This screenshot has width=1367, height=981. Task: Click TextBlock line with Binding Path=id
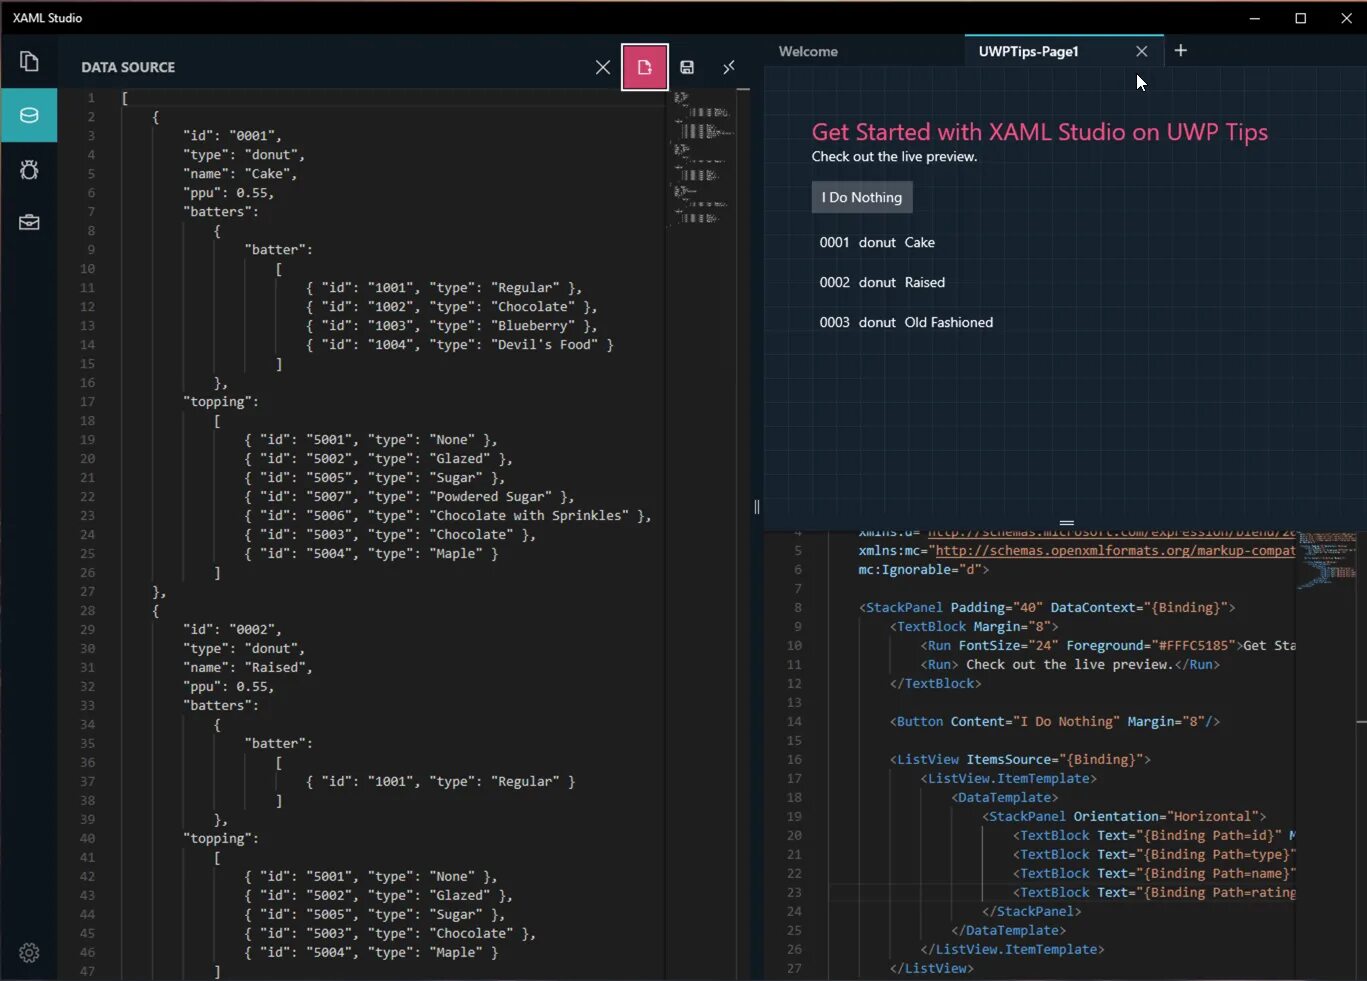pyautogui.click(x=1154, y=836)
